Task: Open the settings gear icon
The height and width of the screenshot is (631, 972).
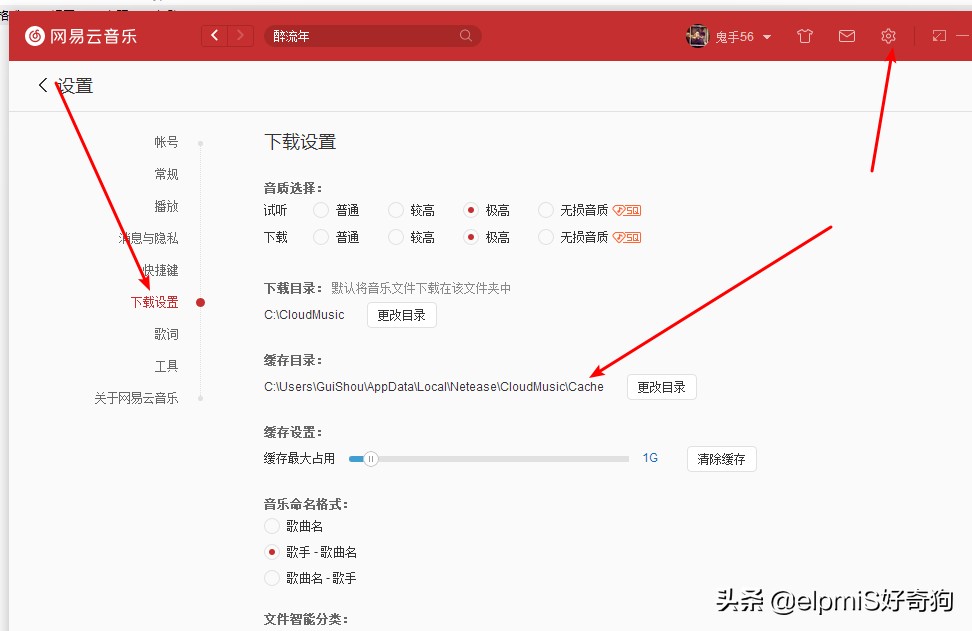Action: [x=888, y=35]
